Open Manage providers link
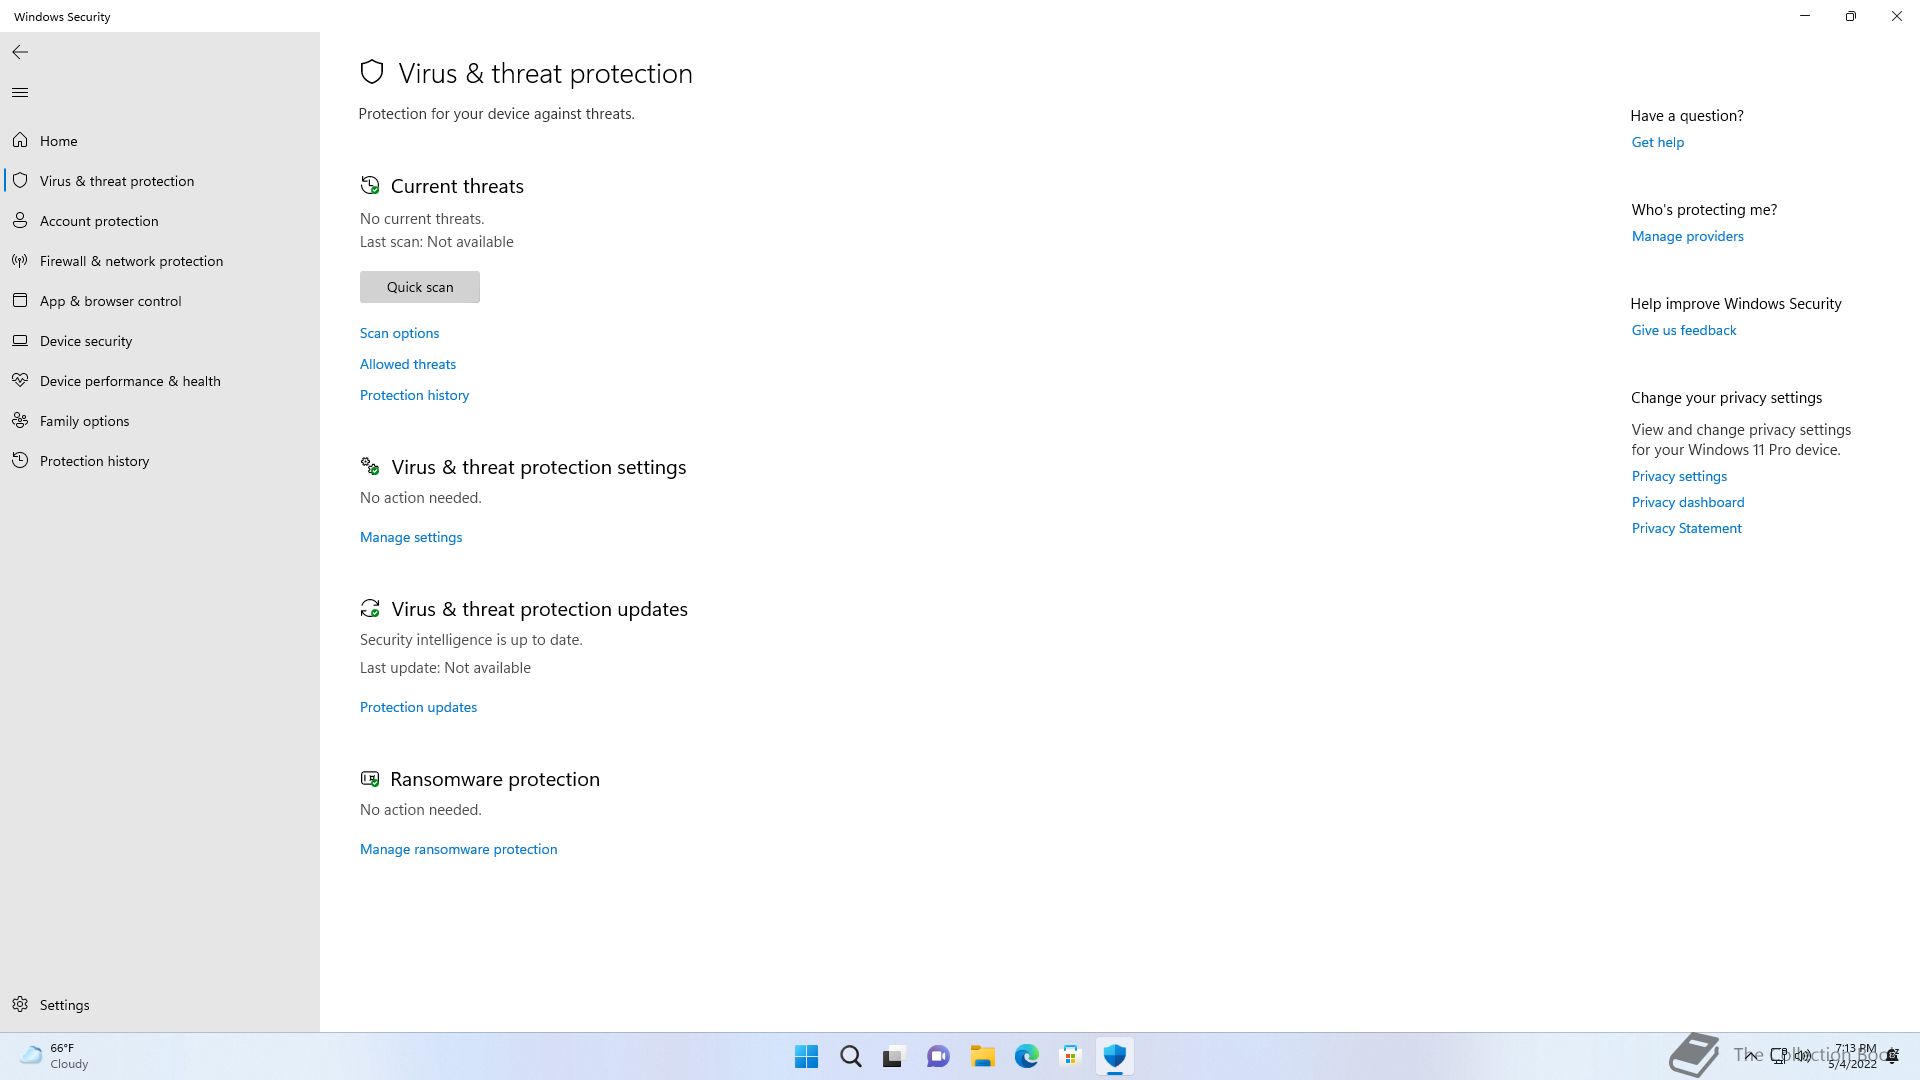The image size is (1920, 1080). (x=1687, y=236)
